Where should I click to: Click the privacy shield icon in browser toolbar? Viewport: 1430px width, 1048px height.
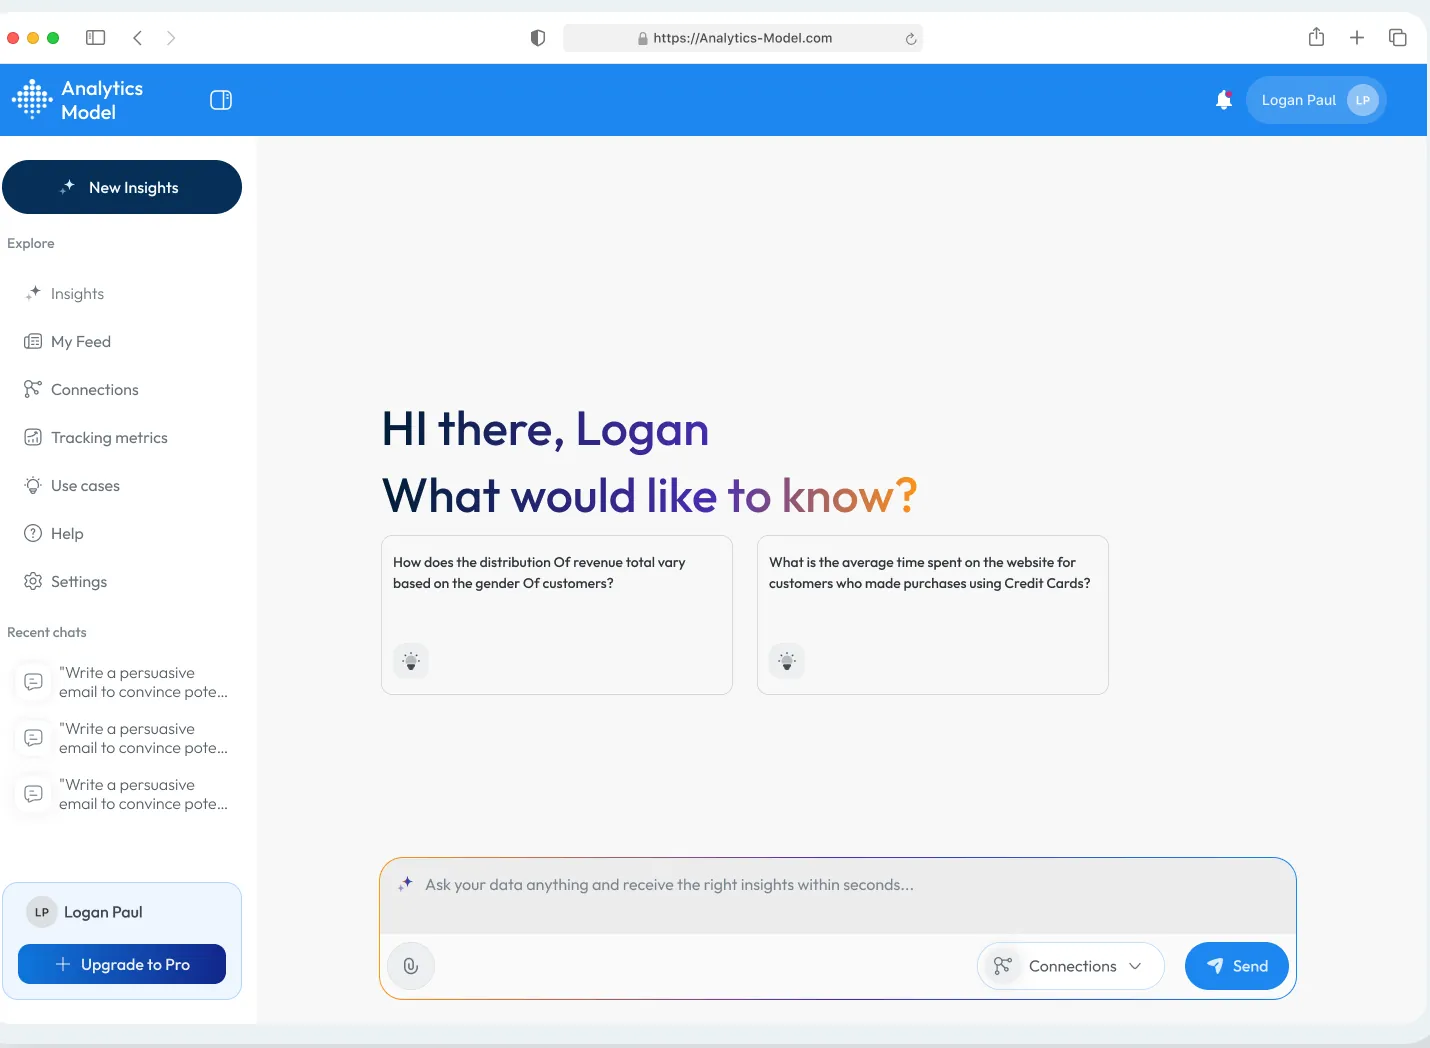pos(538,38)
